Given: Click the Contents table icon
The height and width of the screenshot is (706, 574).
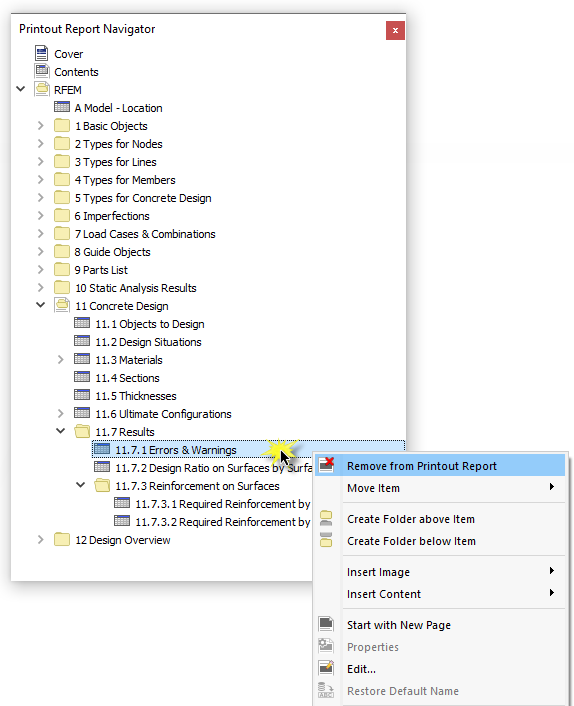Looking at the screenshot, I should [x=42, y=71].
